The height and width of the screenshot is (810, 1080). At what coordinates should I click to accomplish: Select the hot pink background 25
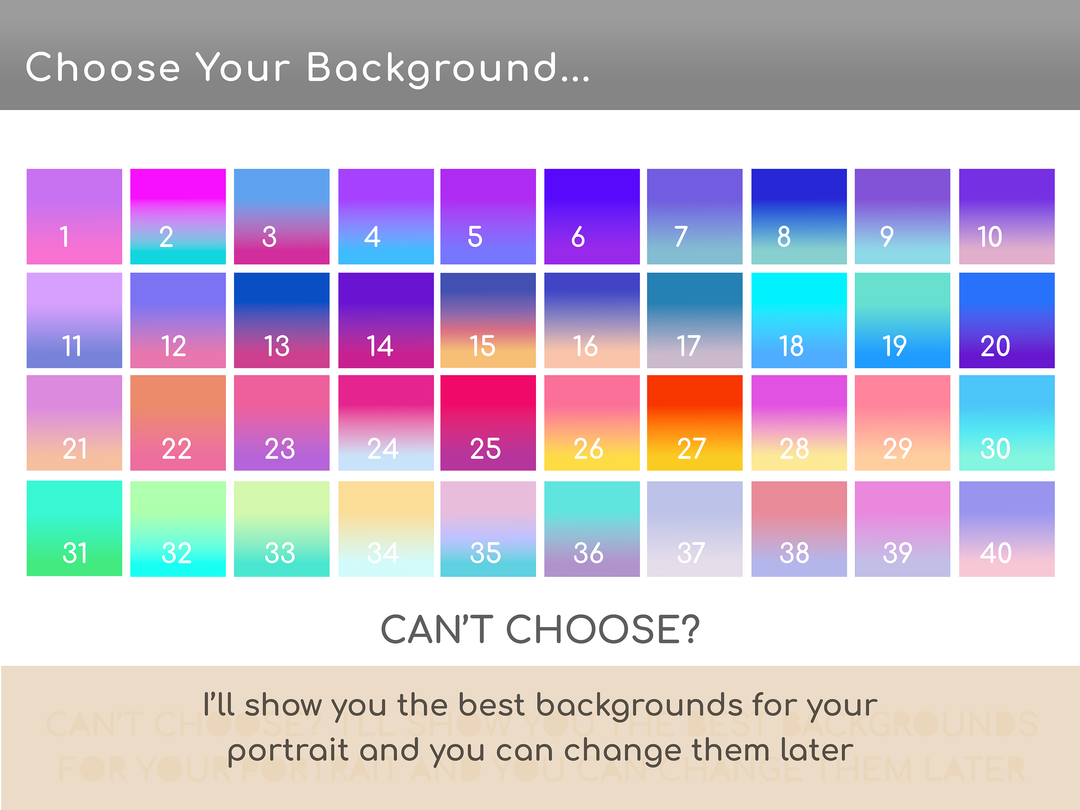tap(488, 423)
